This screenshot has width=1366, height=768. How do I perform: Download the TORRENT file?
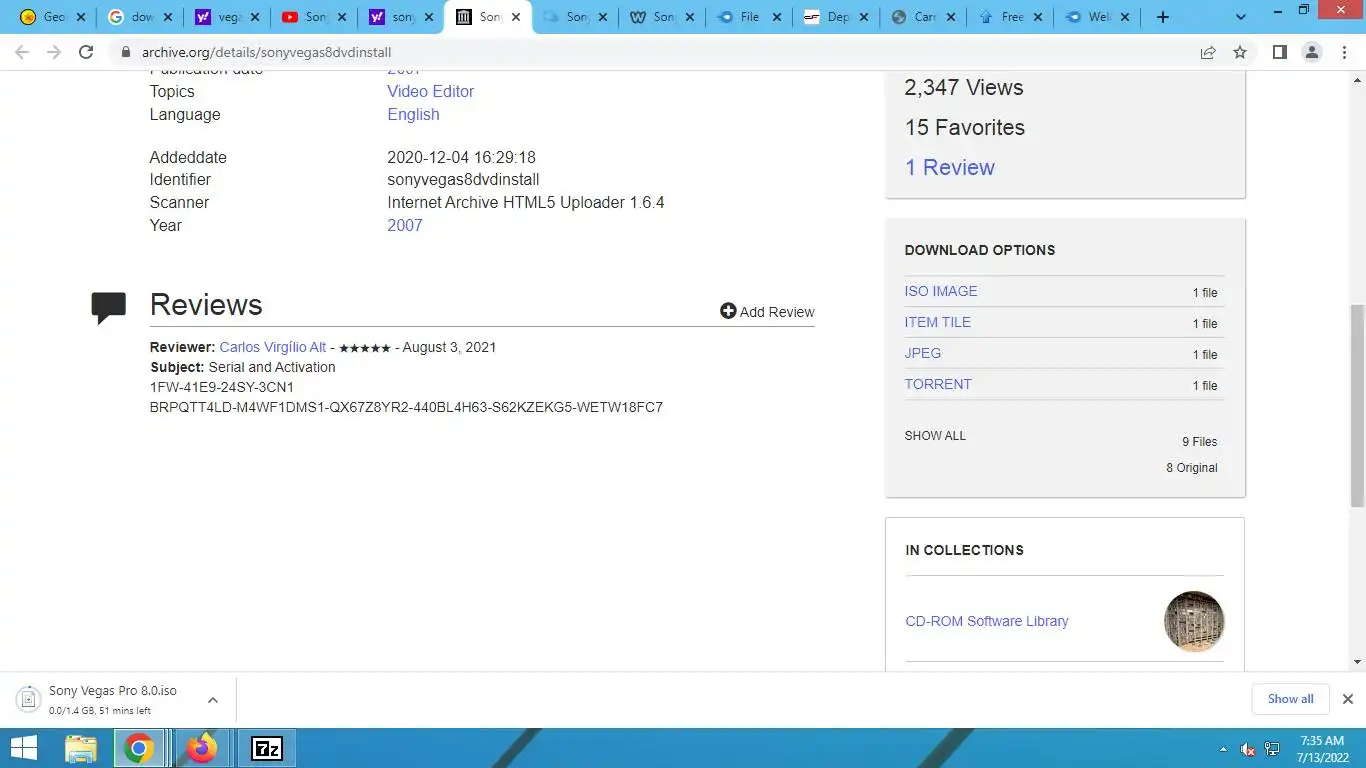938,384
